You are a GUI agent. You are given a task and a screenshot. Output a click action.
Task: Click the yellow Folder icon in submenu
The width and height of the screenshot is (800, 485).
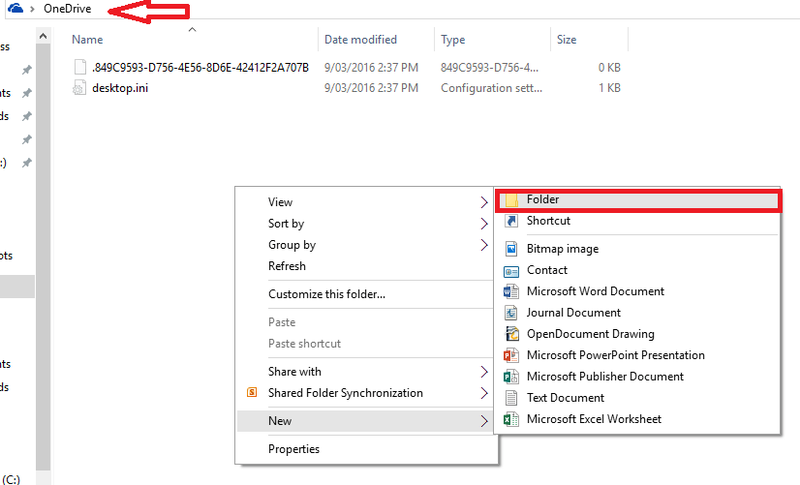tap(511, 200)
